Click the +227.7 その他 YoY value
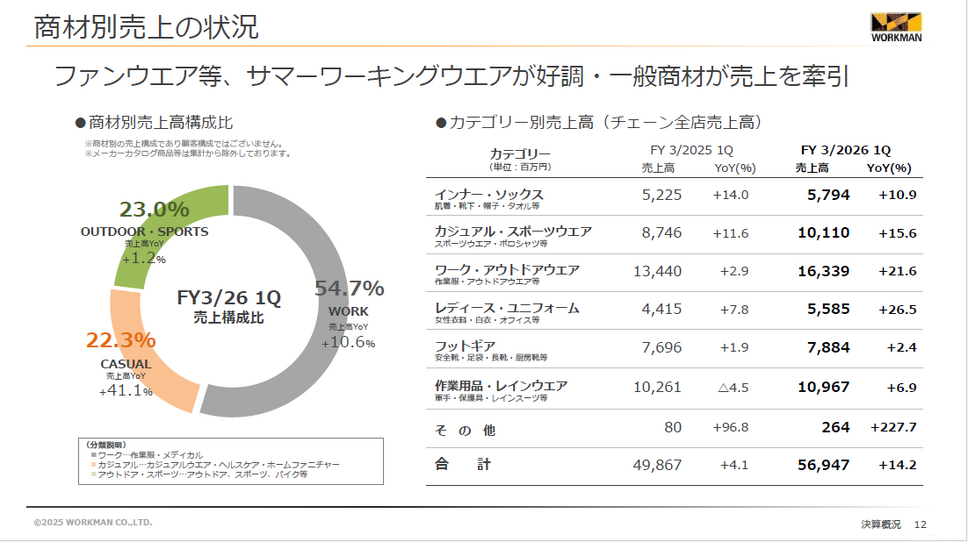The width and height of the screenshot is (968, 542). pos(893,427)
